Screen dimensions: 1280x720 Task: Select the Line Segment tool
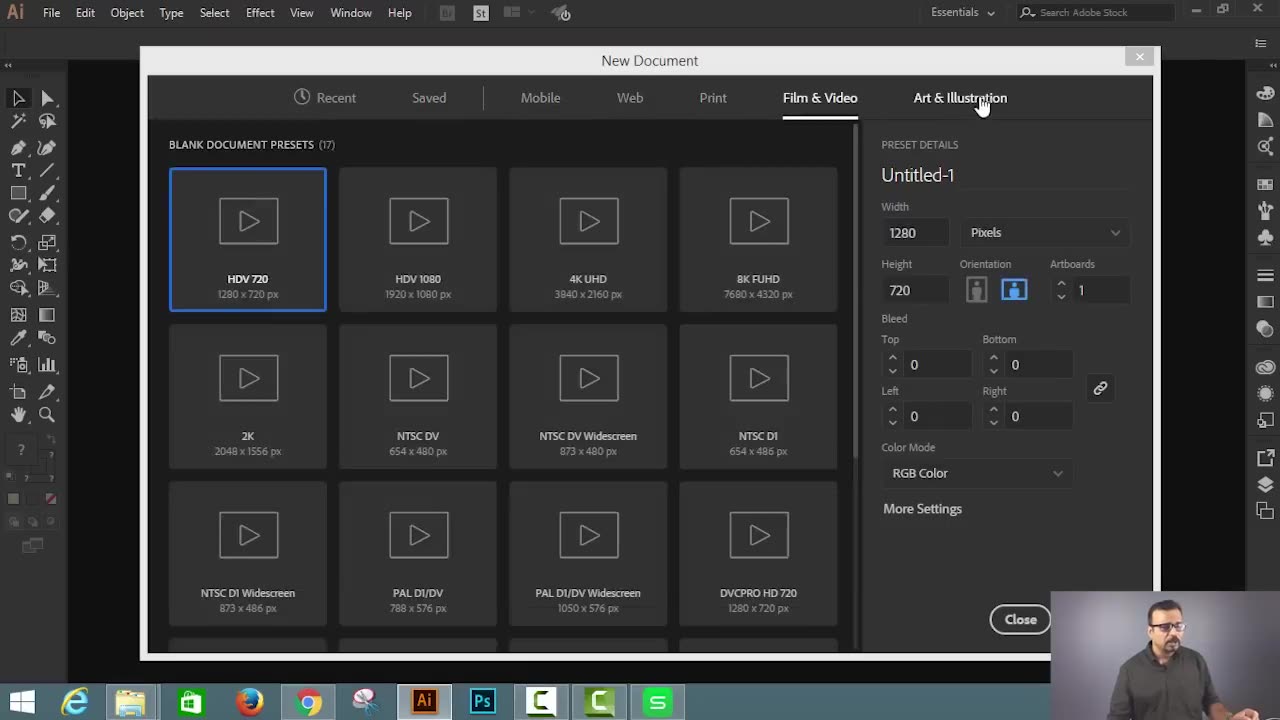[47, 171]
